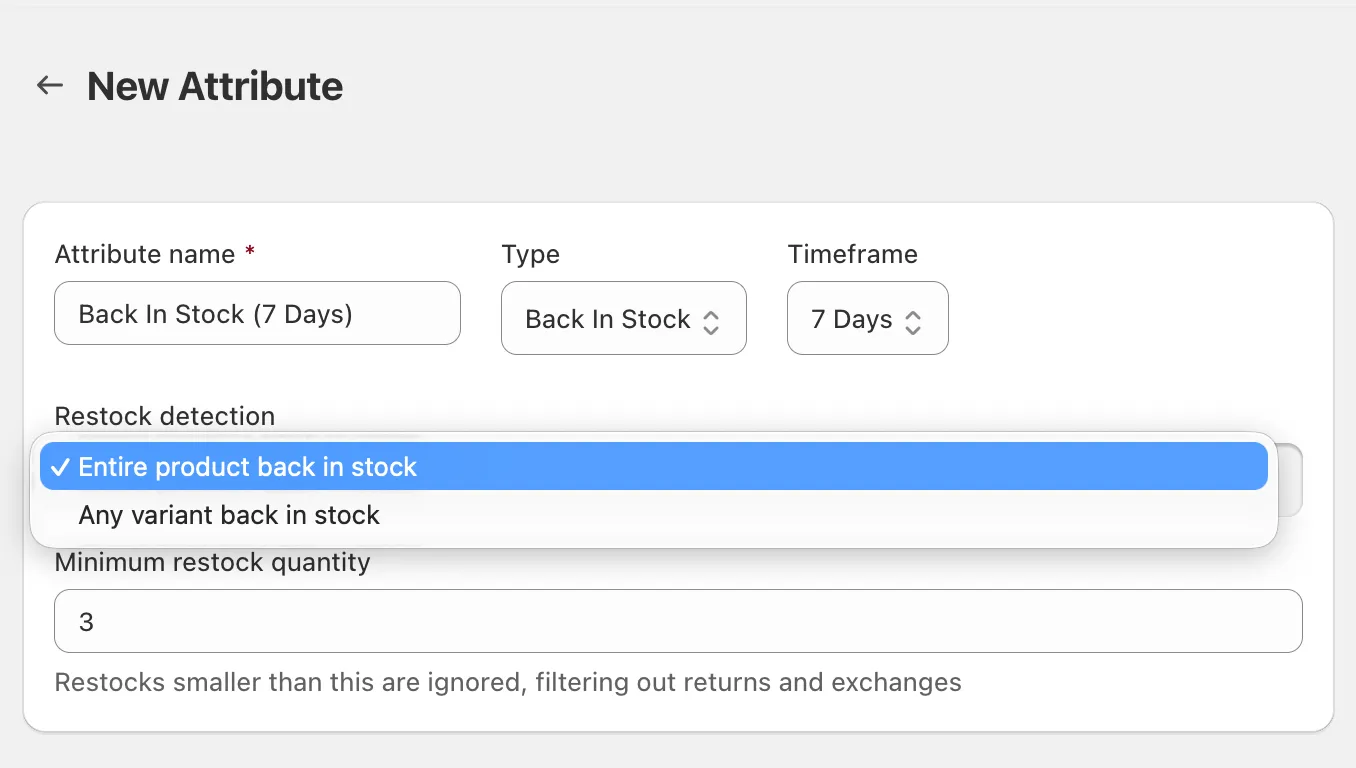Viewport: 1356px width, 768px height.
Task: Go back using the left arrow icon
Action: 50,86
